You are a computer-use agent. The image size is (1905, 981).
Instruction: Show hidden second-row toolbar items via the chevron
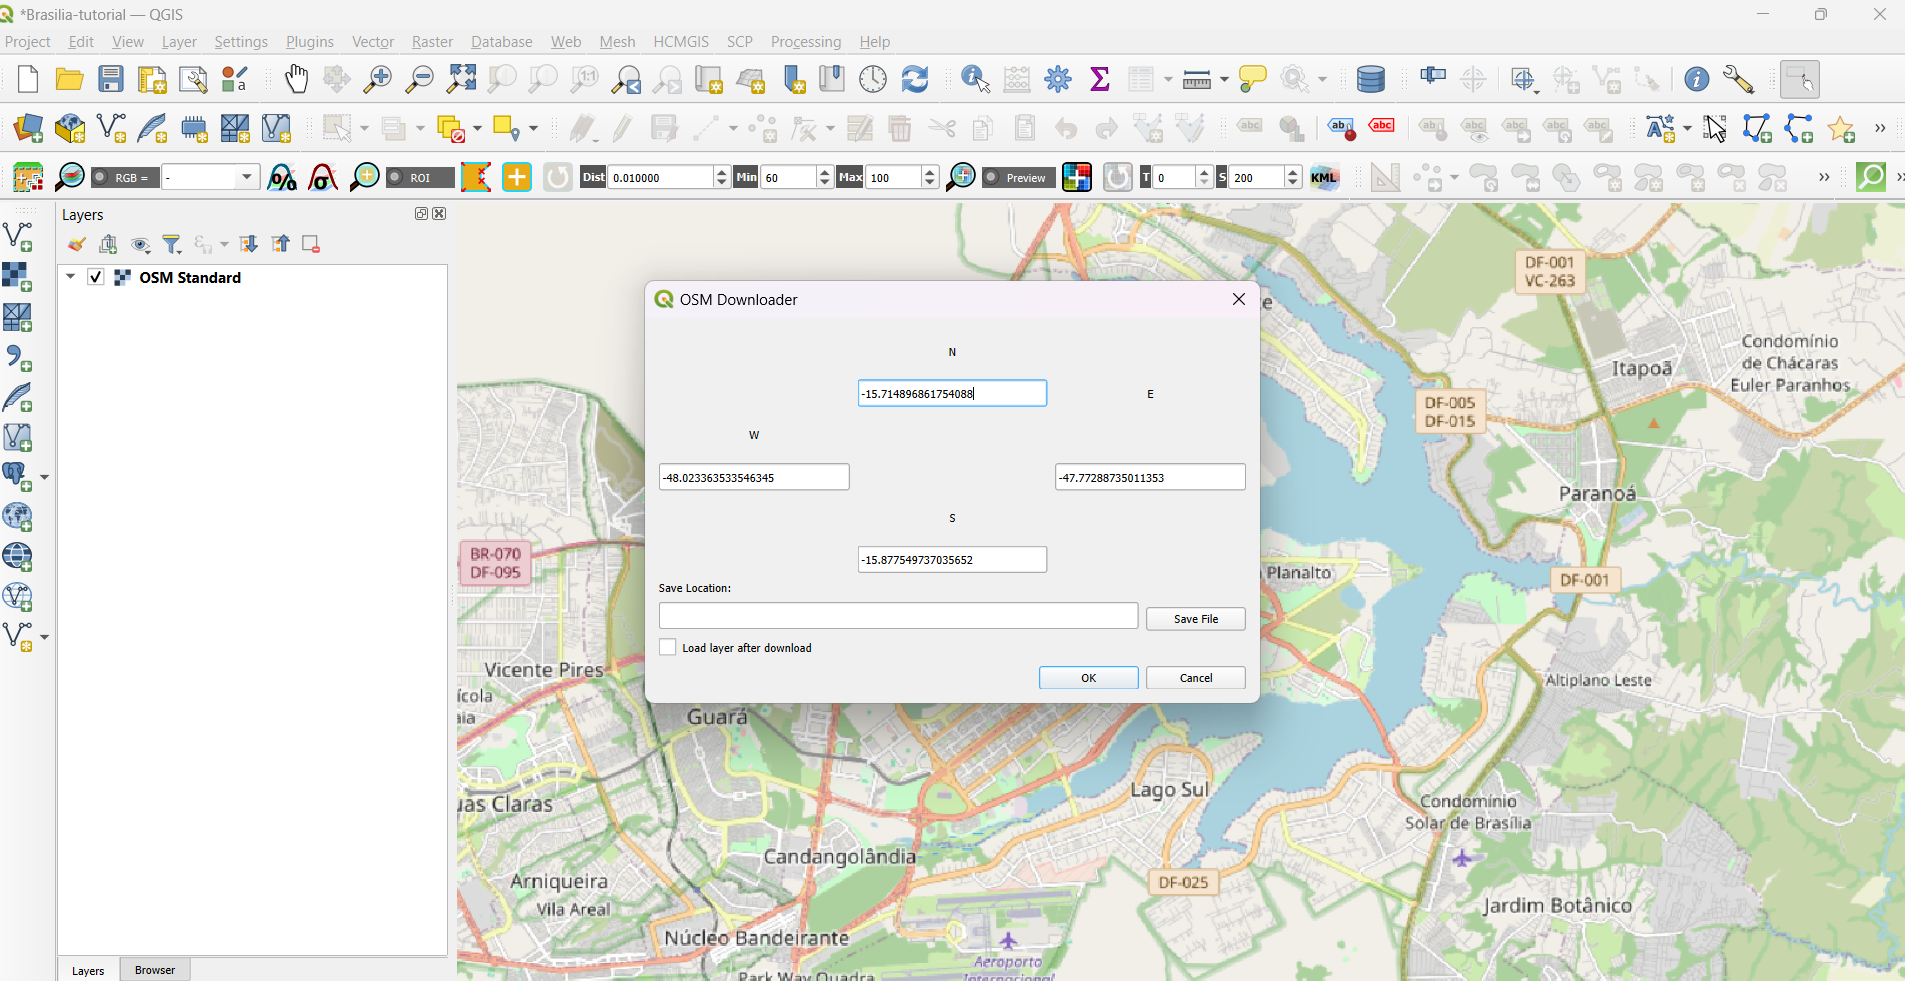1880,128
